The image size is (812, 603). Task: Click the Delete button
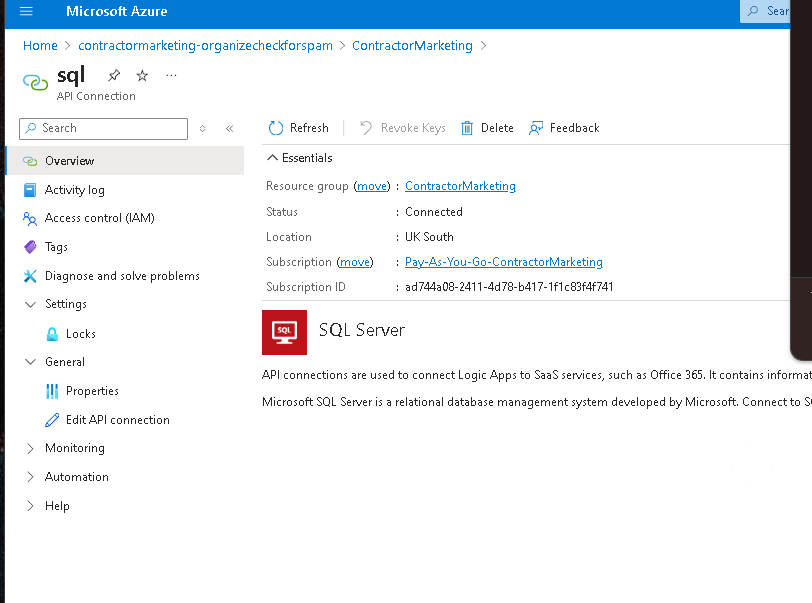click(487, 128)
